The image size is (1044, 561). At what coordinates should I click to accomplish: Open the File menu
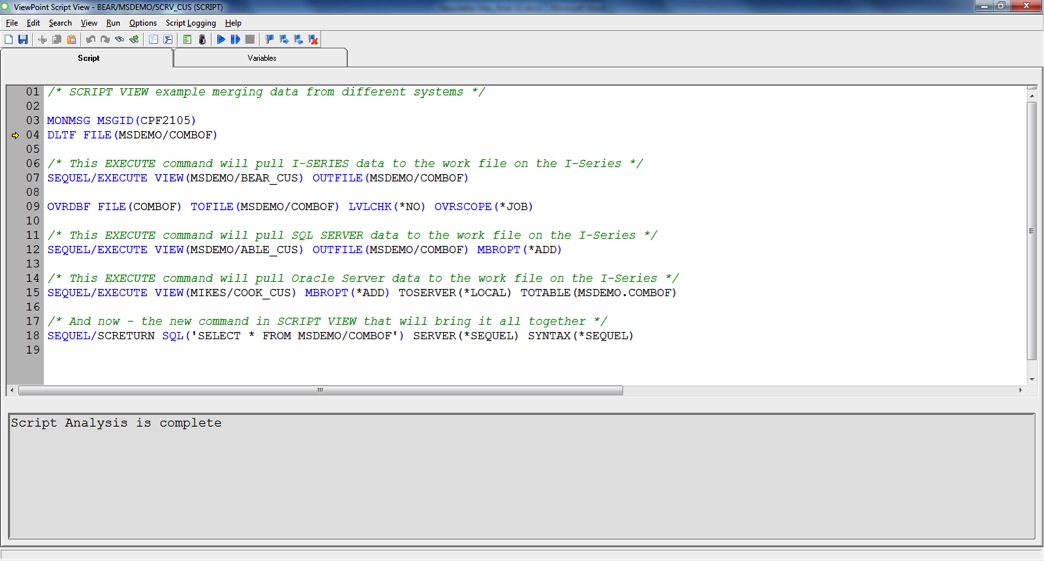[12, 23]
